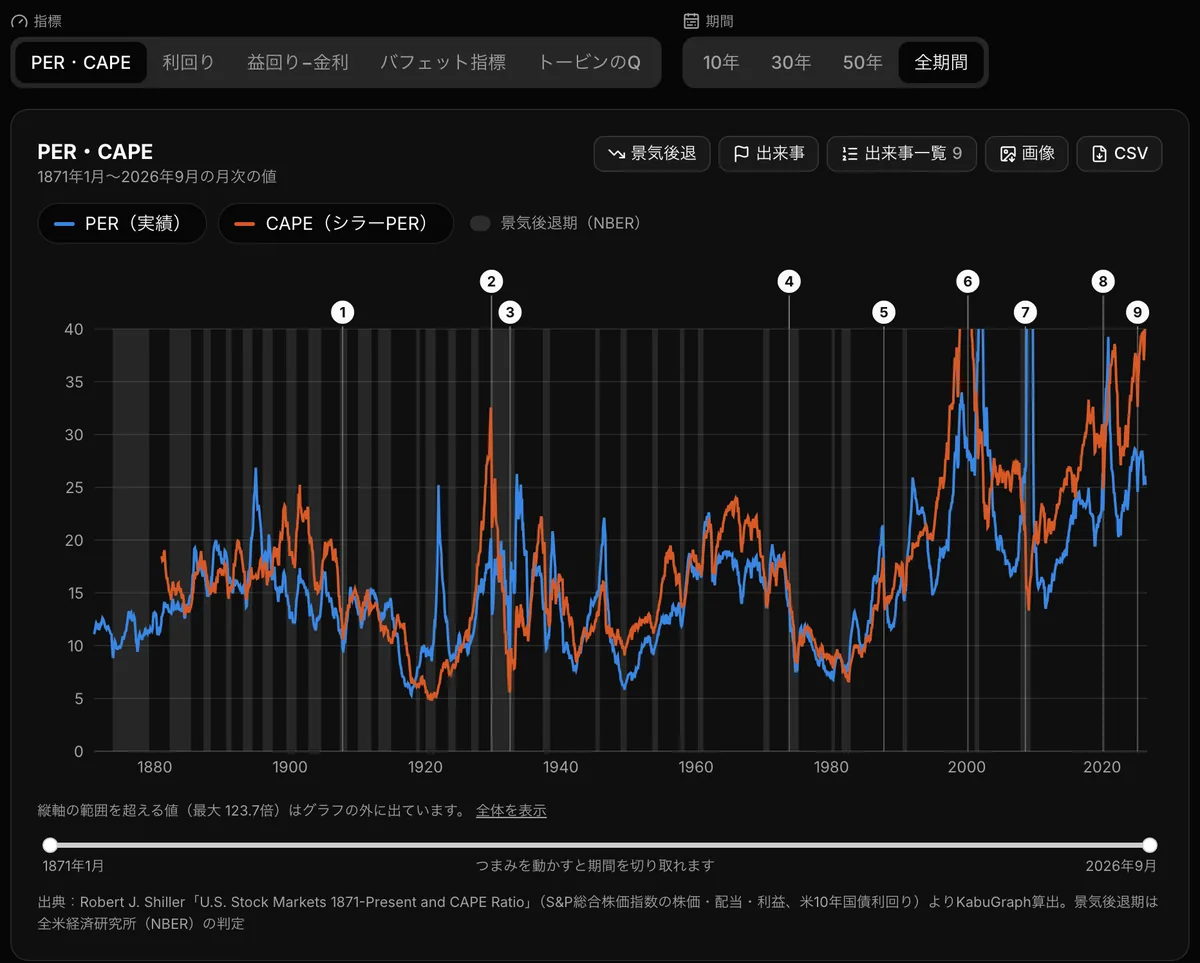The image size is (1200, 963).
Task: Select the バフェット指標 tab
Action: (443, 62)
